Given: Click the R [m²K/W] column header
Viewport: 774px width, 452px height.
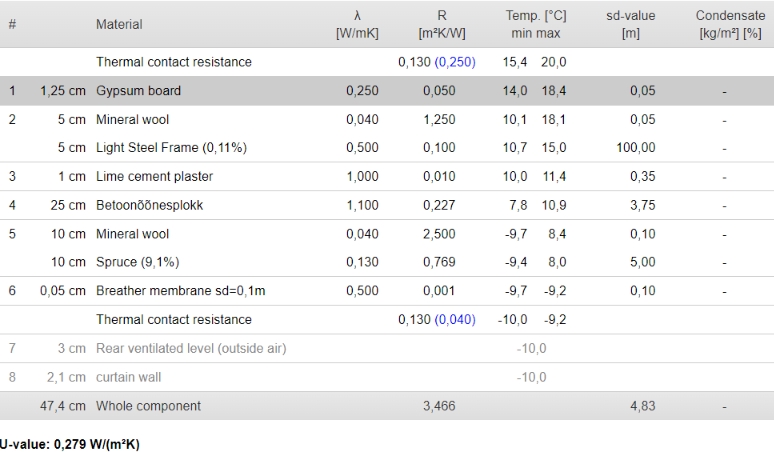Looking at the screenshot, I should click(x=442, y=24).
